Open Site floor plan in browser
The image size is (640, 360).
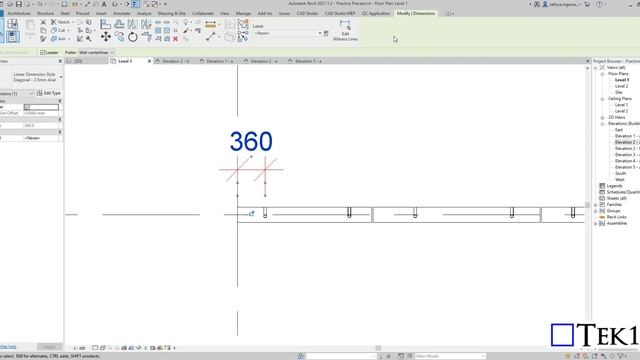(619, 92)
